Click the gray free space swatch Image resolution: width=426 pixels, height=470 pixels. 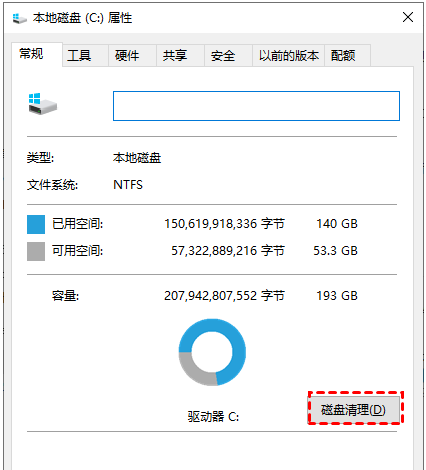[x=36, y=251]
